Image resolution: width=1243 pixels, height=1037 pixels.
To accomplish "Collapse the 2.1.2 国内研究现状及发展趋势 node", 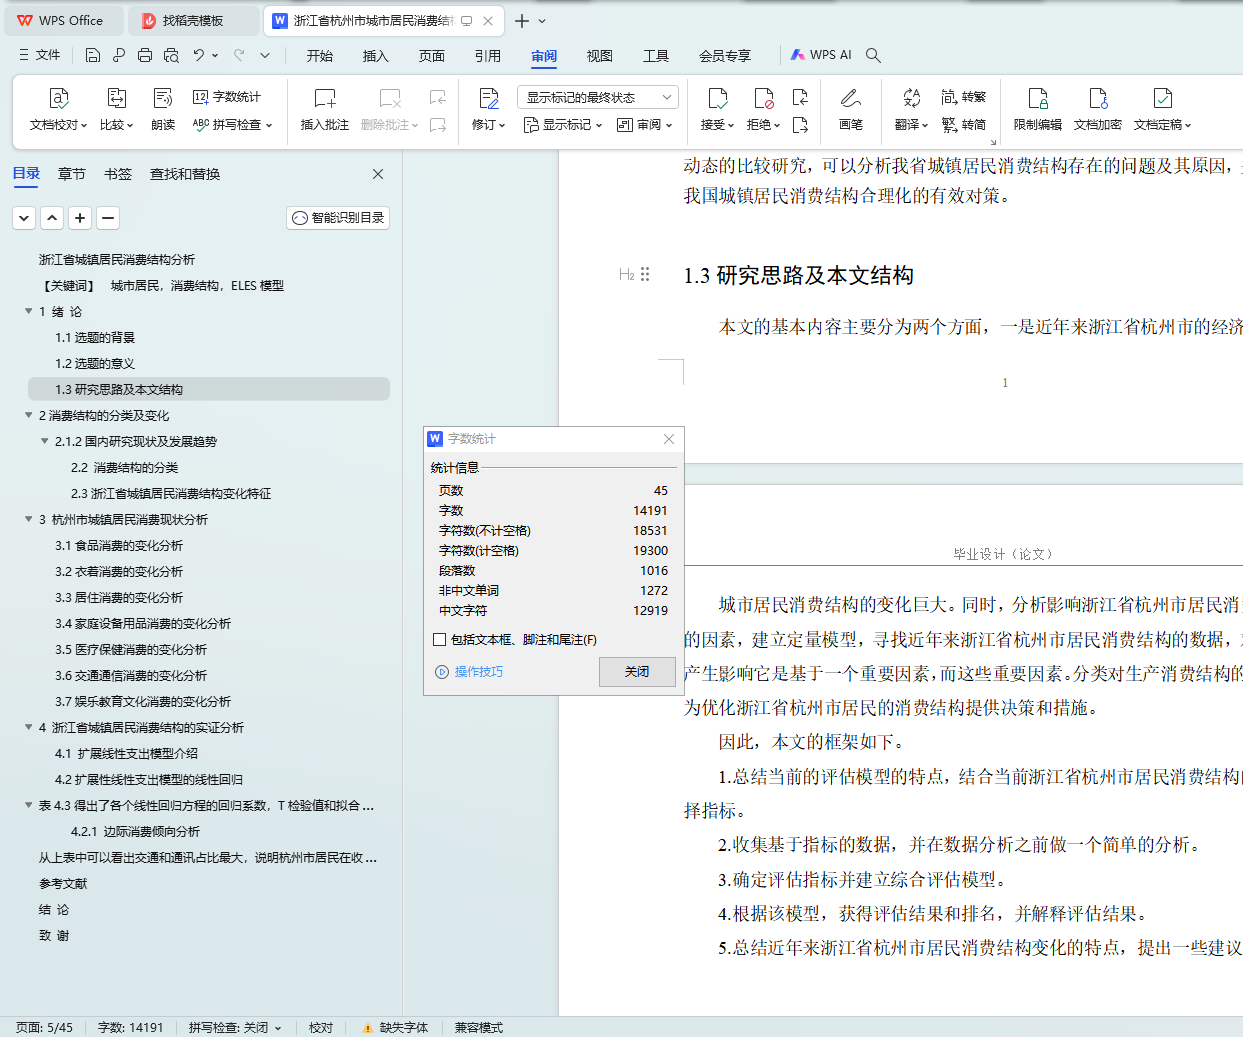I will (x=45, y=441).
